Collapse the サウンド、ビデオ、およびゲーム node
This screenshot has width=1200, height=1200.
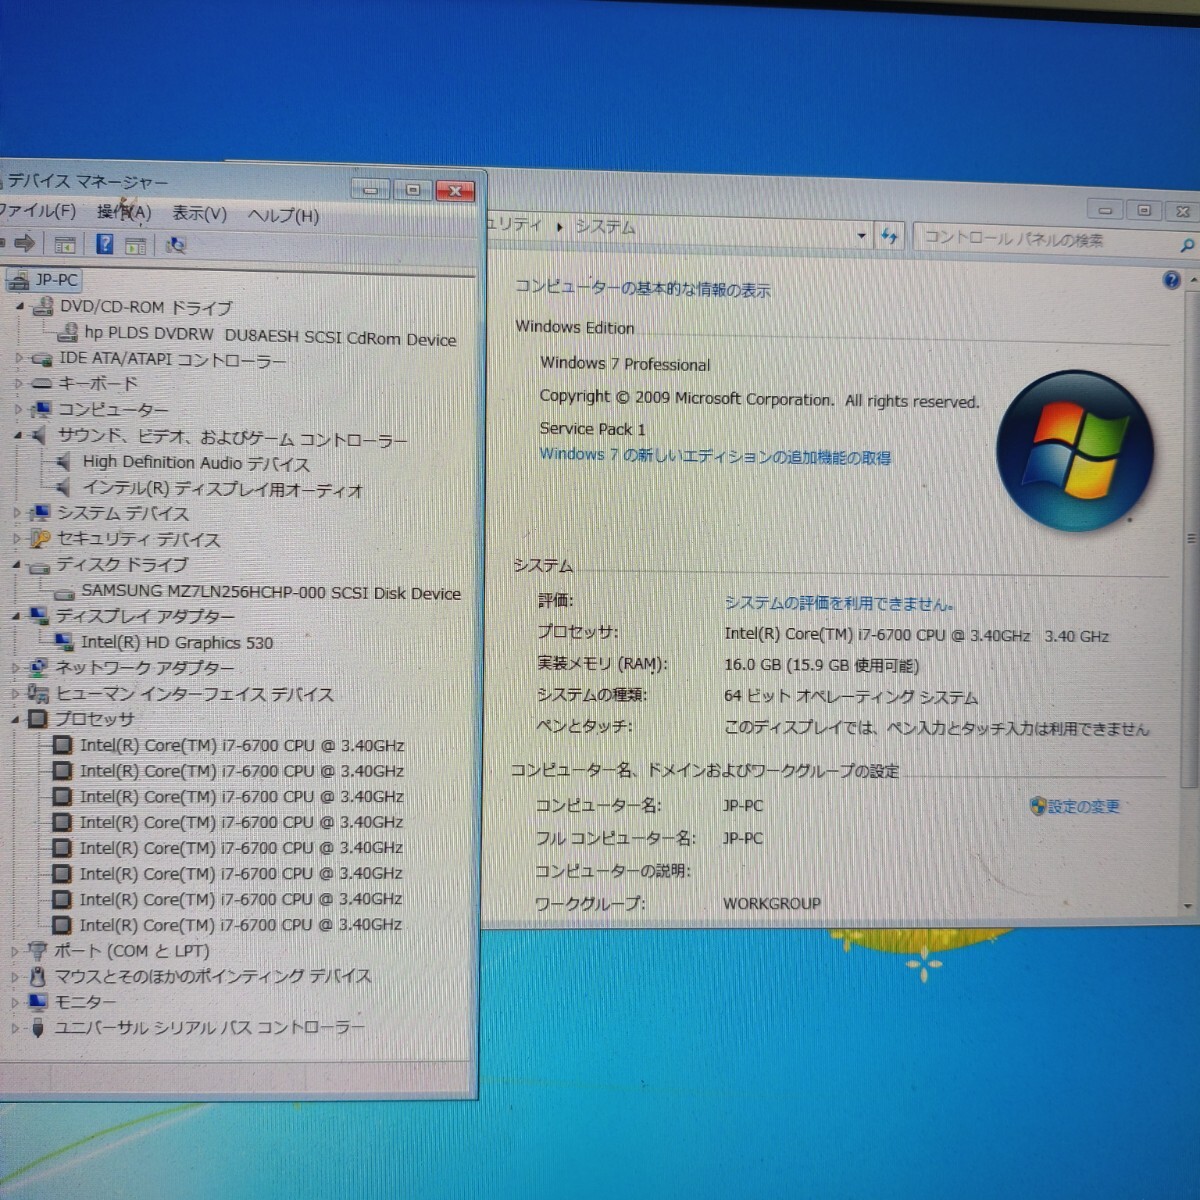[x=18, y=435]
